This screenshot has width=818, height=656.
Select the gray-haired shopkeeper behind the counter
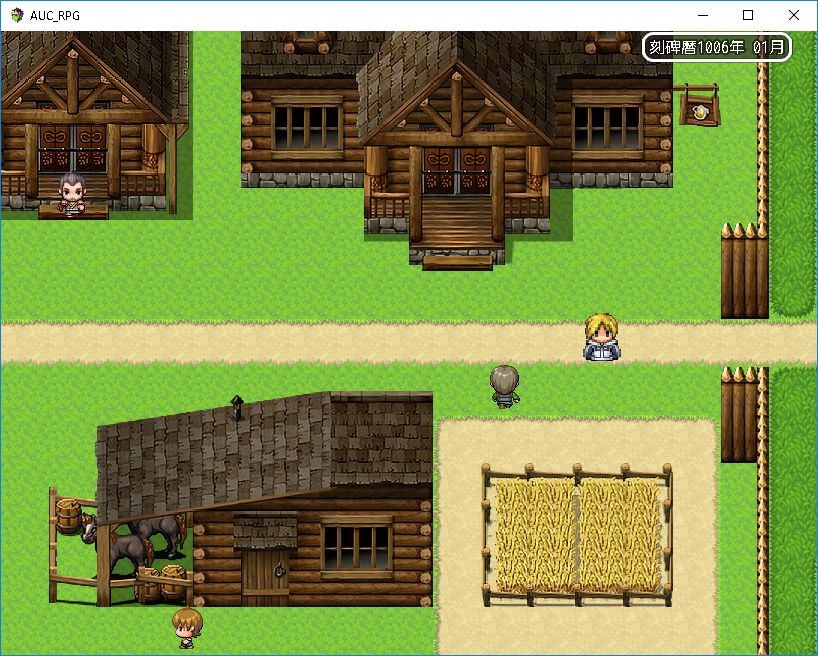[x=72, y=193]
